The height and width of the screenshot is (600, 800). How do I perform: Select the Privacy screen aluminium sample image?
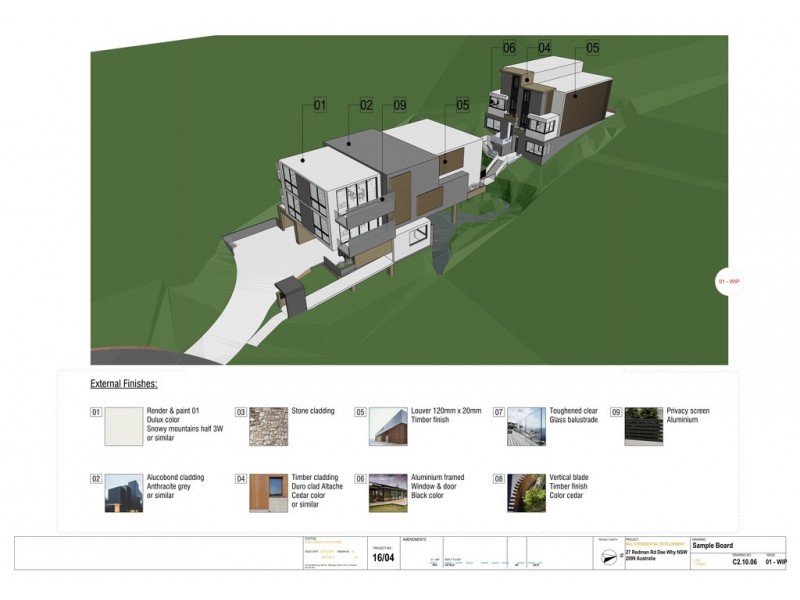coord(643,424)
